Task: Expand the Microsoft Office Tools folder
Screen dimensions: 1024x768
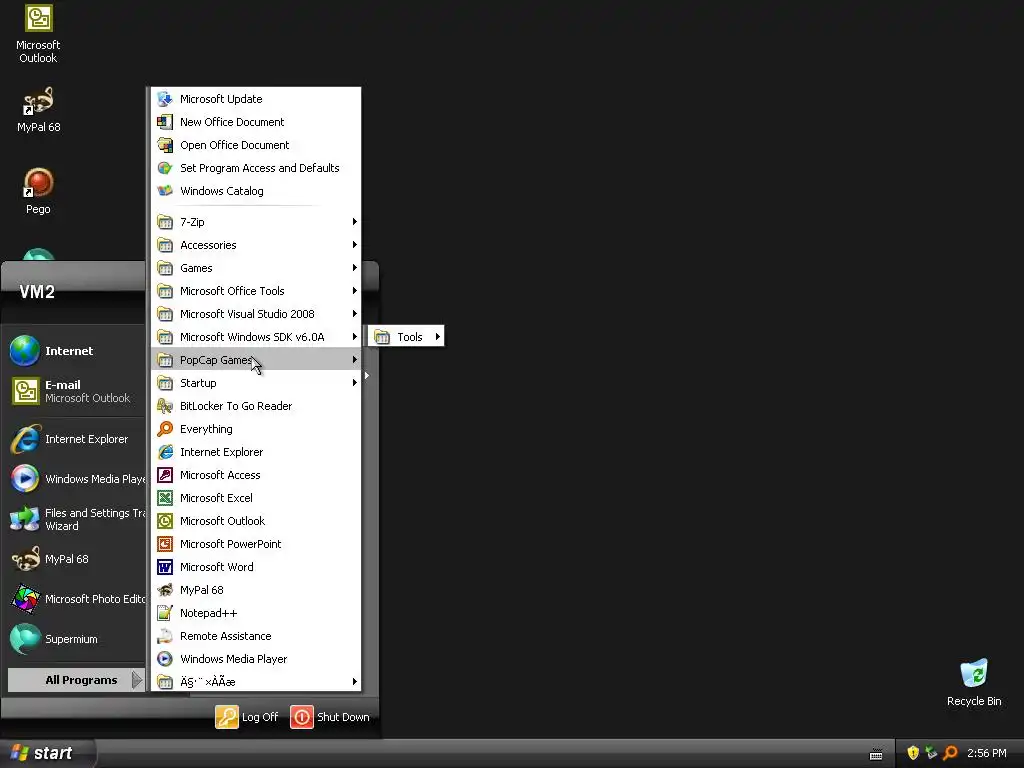Action: [x=255, y=291]
